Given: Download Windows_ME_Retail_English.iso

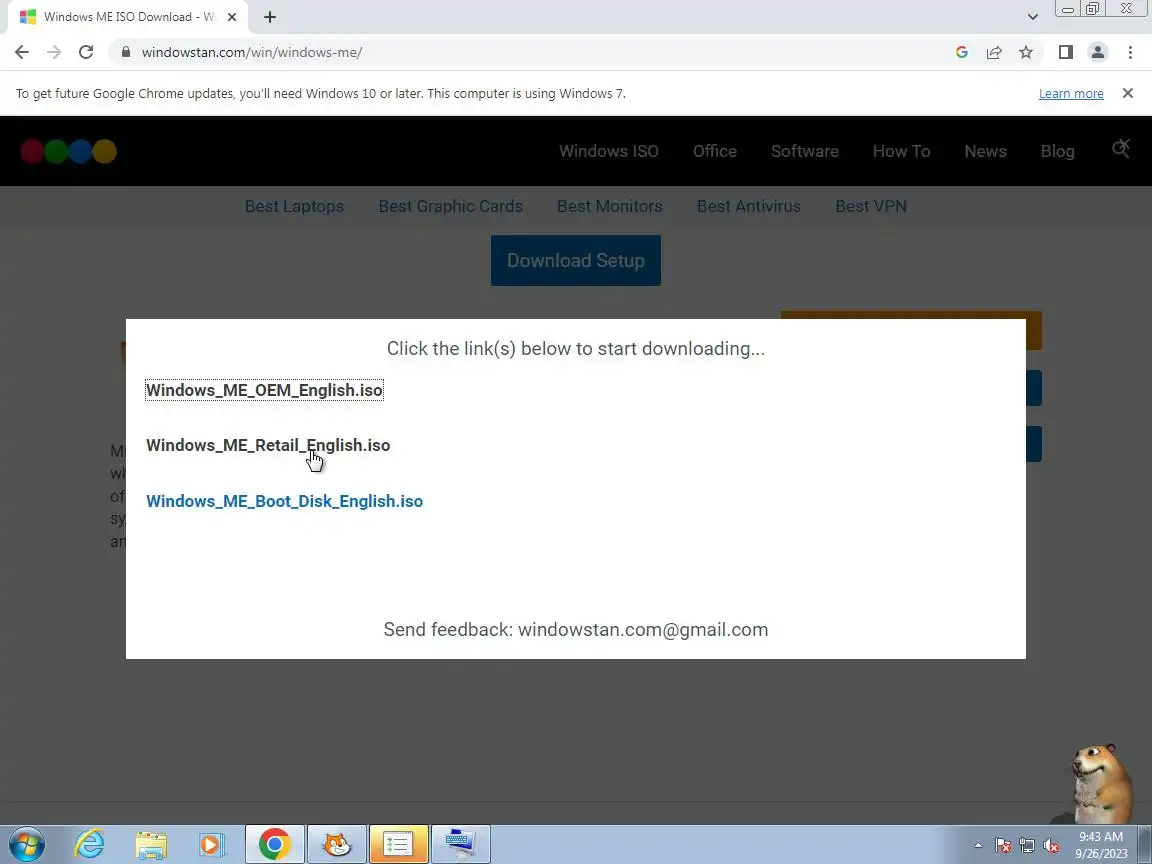Looking at the screenshot, I should (268, 445).
